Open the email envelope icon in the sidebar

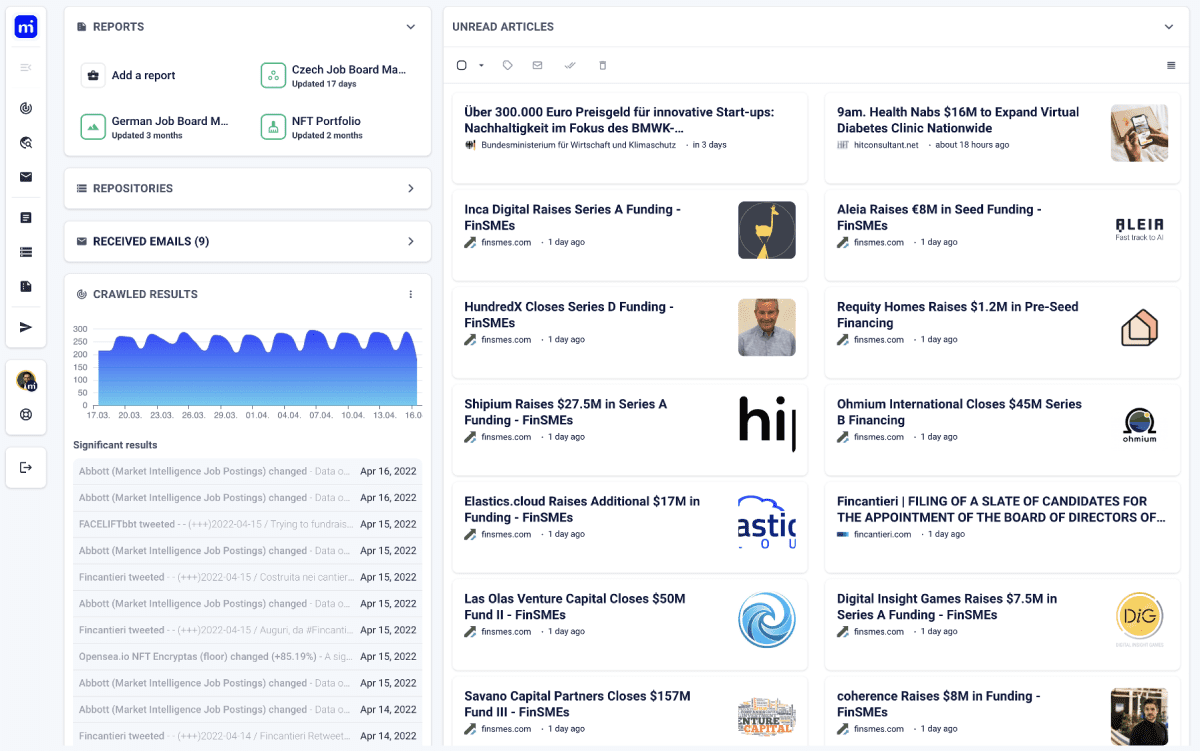click(x=26, y=177)
